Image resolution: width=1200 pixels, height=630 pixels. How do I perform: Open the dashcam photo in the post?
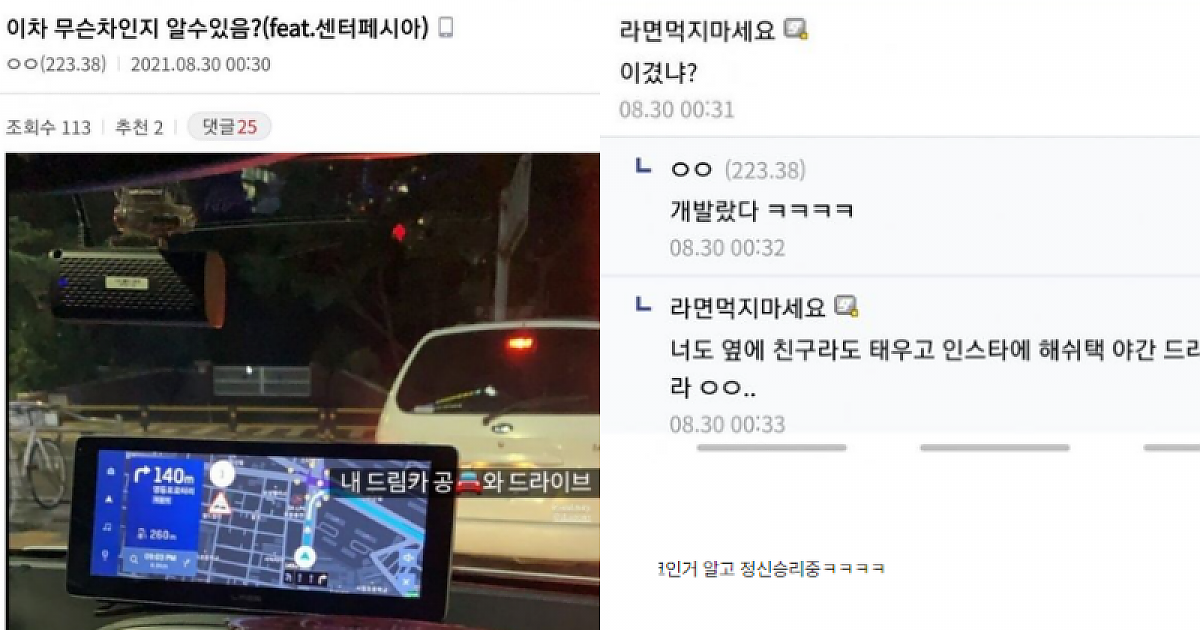tap(303, 391)
